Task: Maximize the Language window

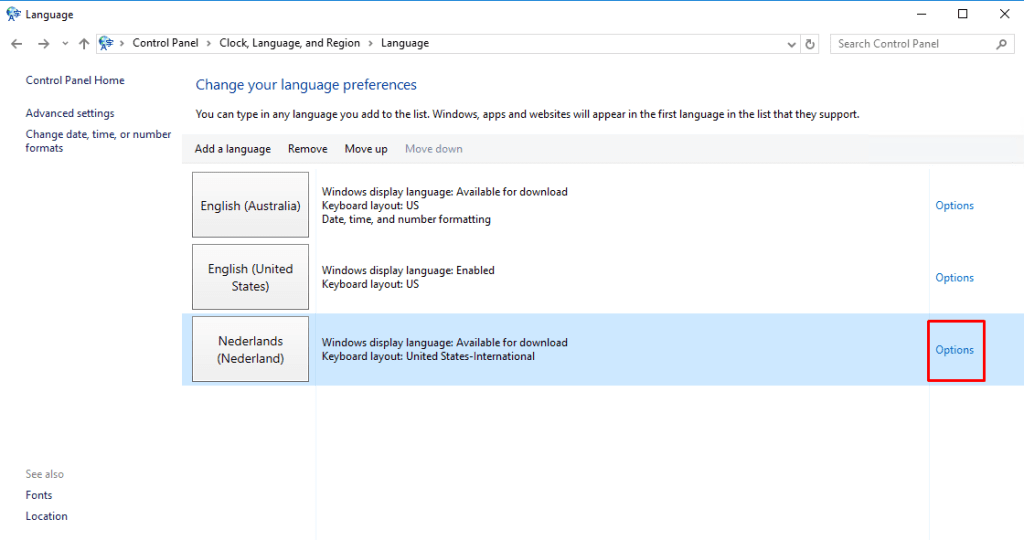Action: pyautogui.click(x=963, y=14)
